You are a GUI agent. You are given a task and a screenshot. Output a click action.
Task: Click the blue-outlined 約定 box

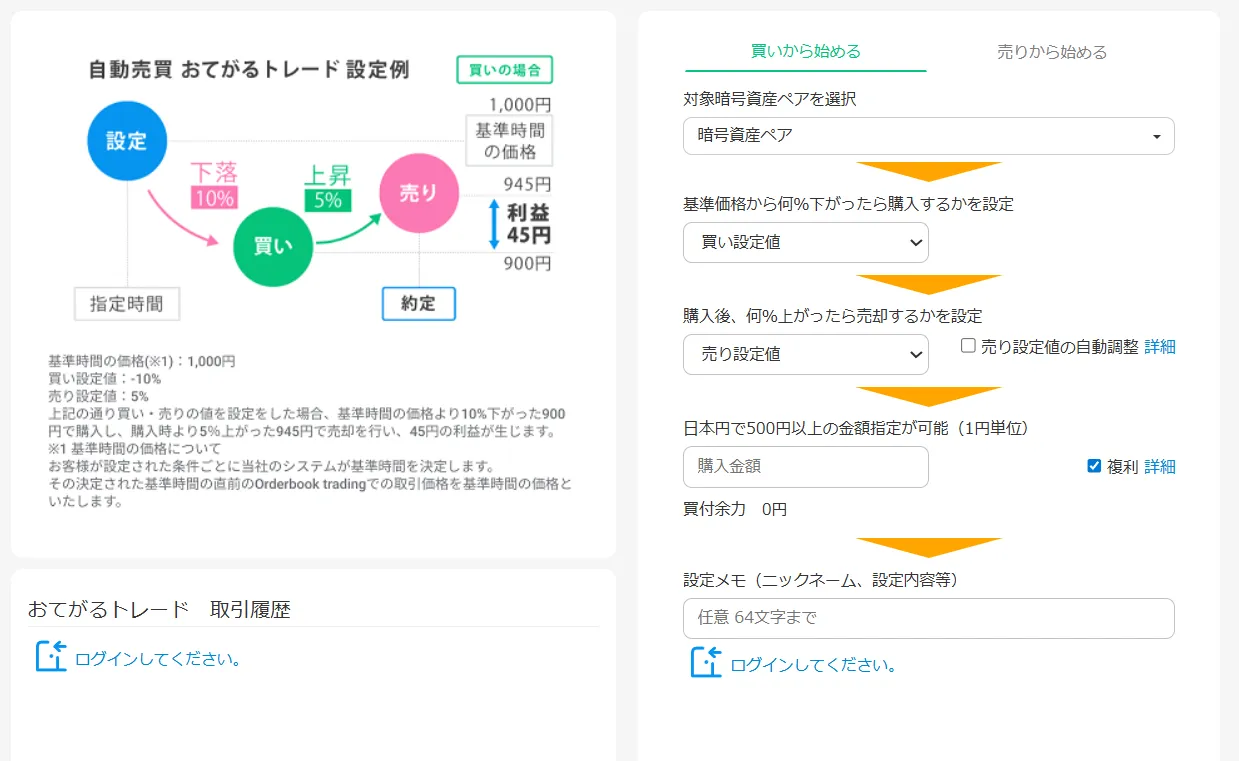pyautogui.click(x=418, y=304)
